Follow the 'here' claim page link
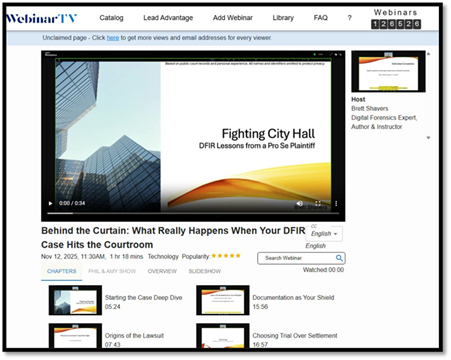Image resolution: width=451 pixels, height=360 pixels. 113,38
